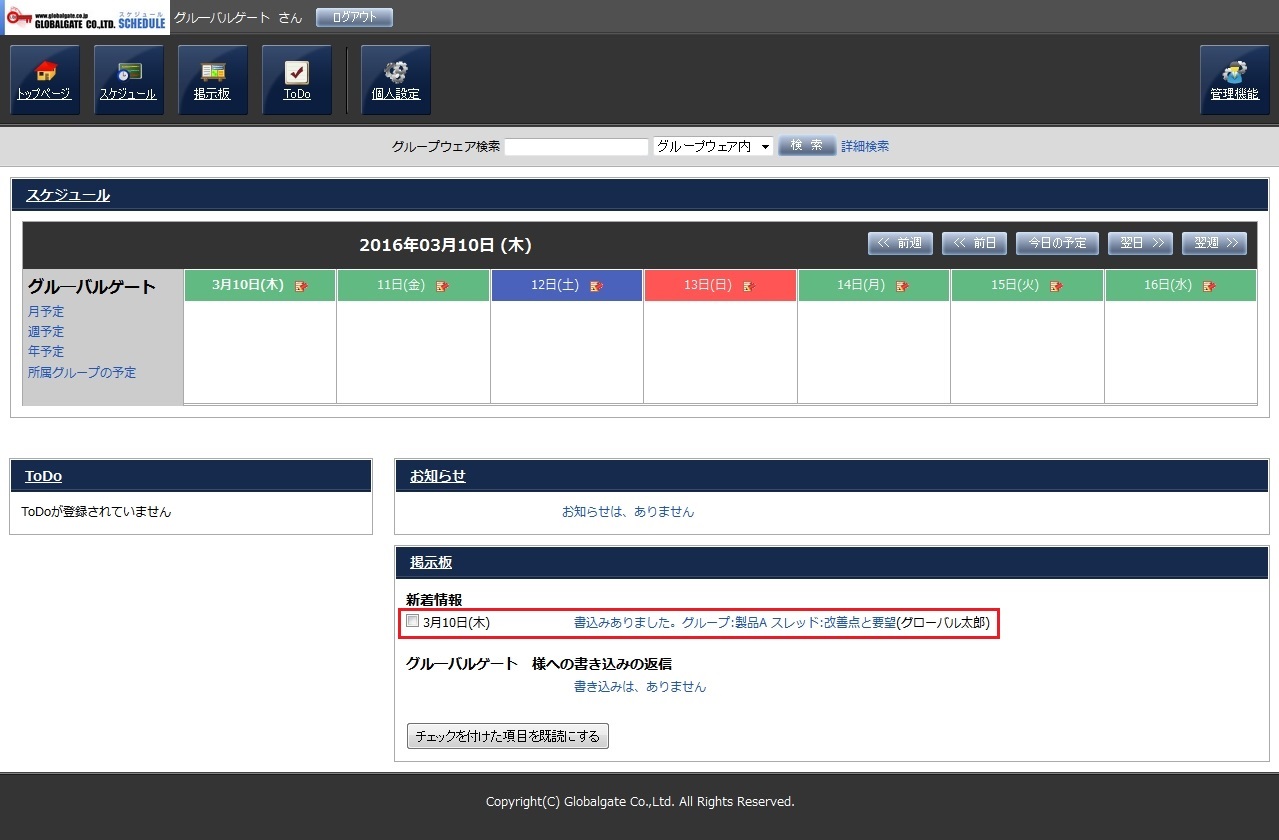Mark checked items read with チェックを付けた項目を既読にする

coord(508,737)
